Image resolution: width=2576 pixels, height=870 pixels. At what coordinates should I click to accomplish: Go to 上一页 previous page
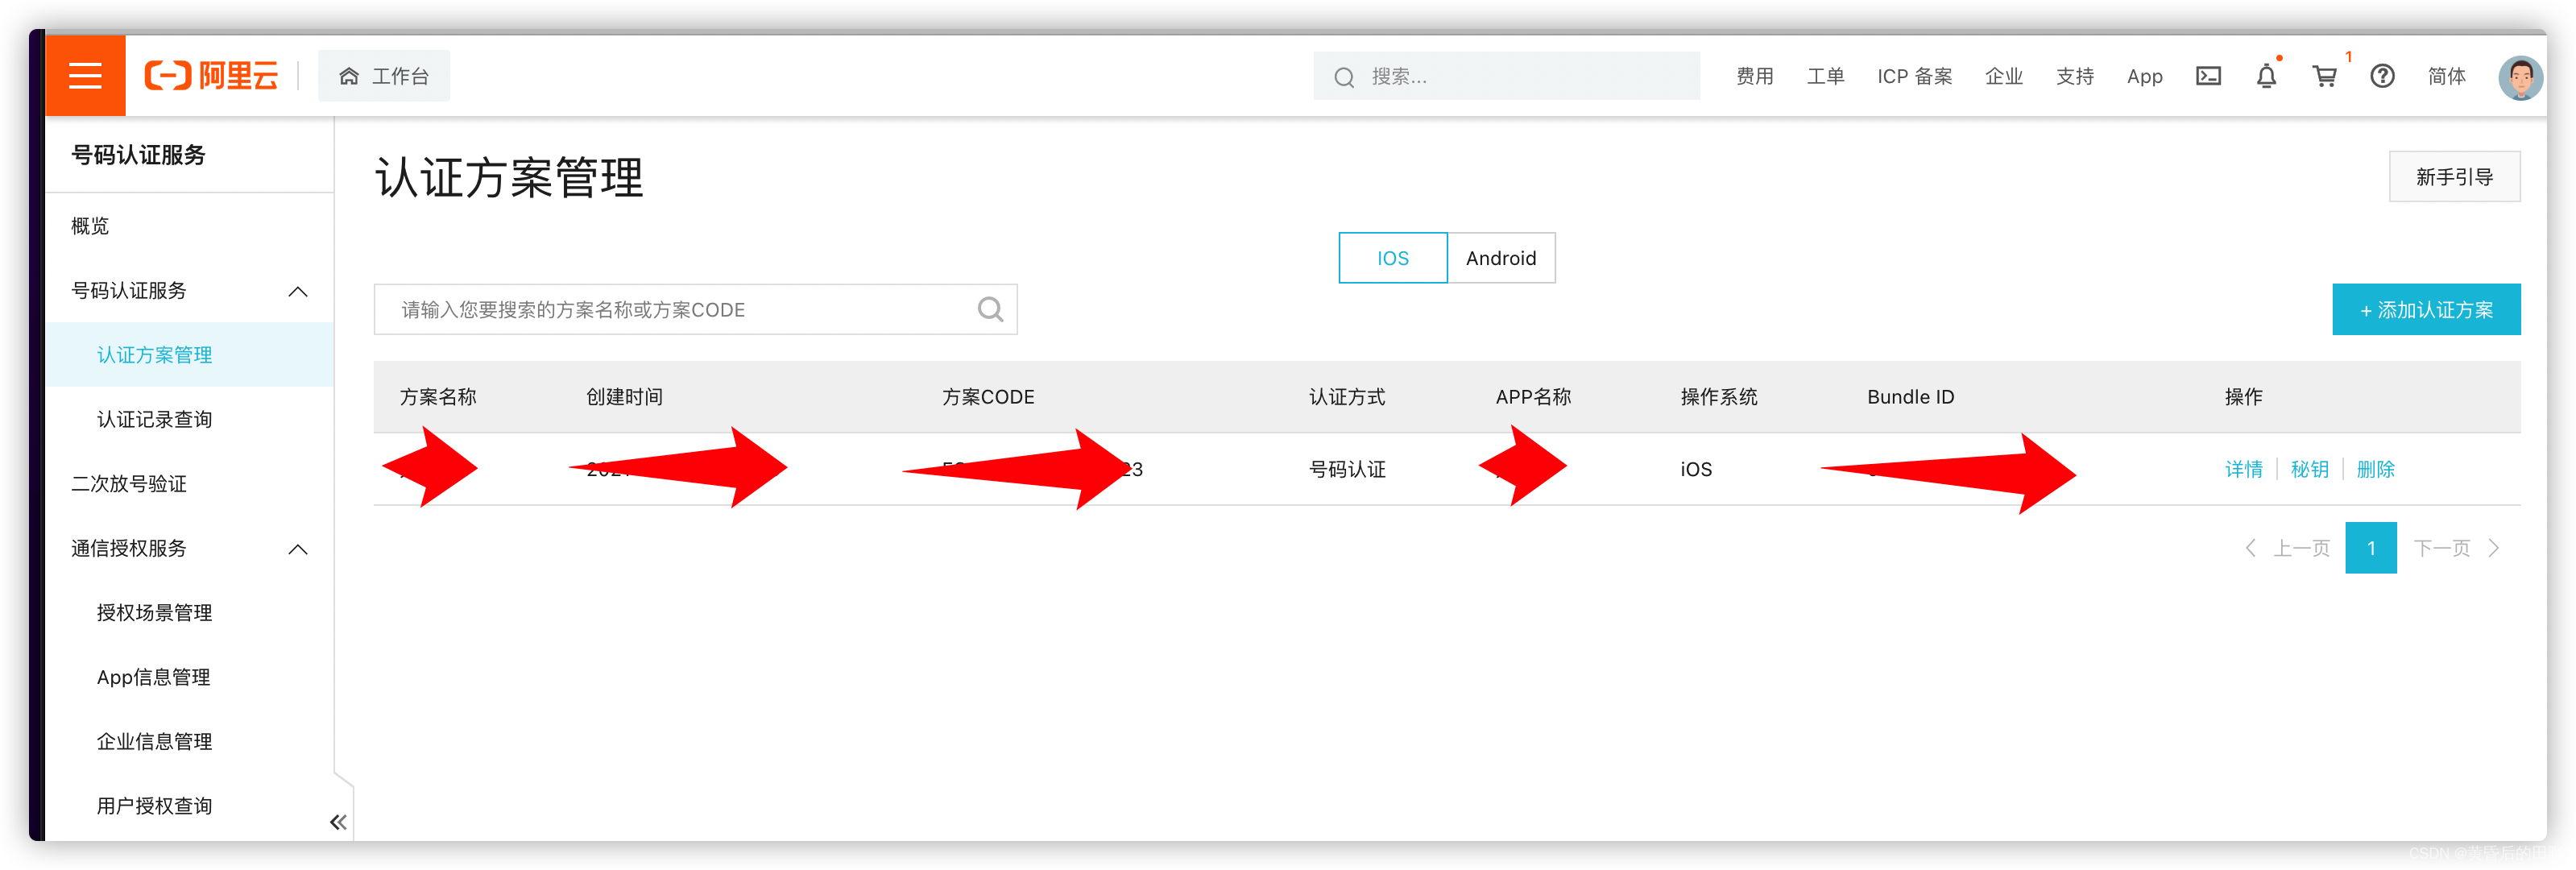tap(2288, 548)
